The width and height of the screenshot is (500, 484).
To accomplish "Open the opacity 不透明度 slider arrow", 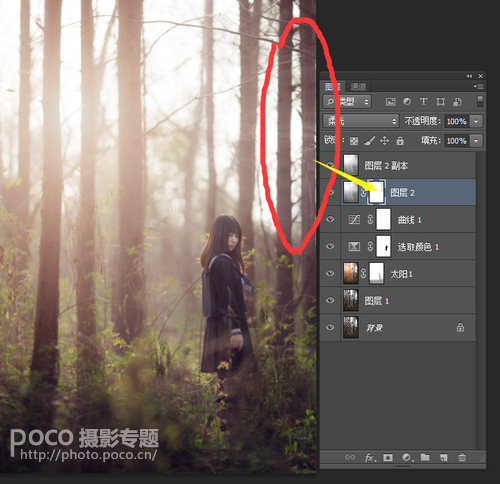I will point(476,121).
